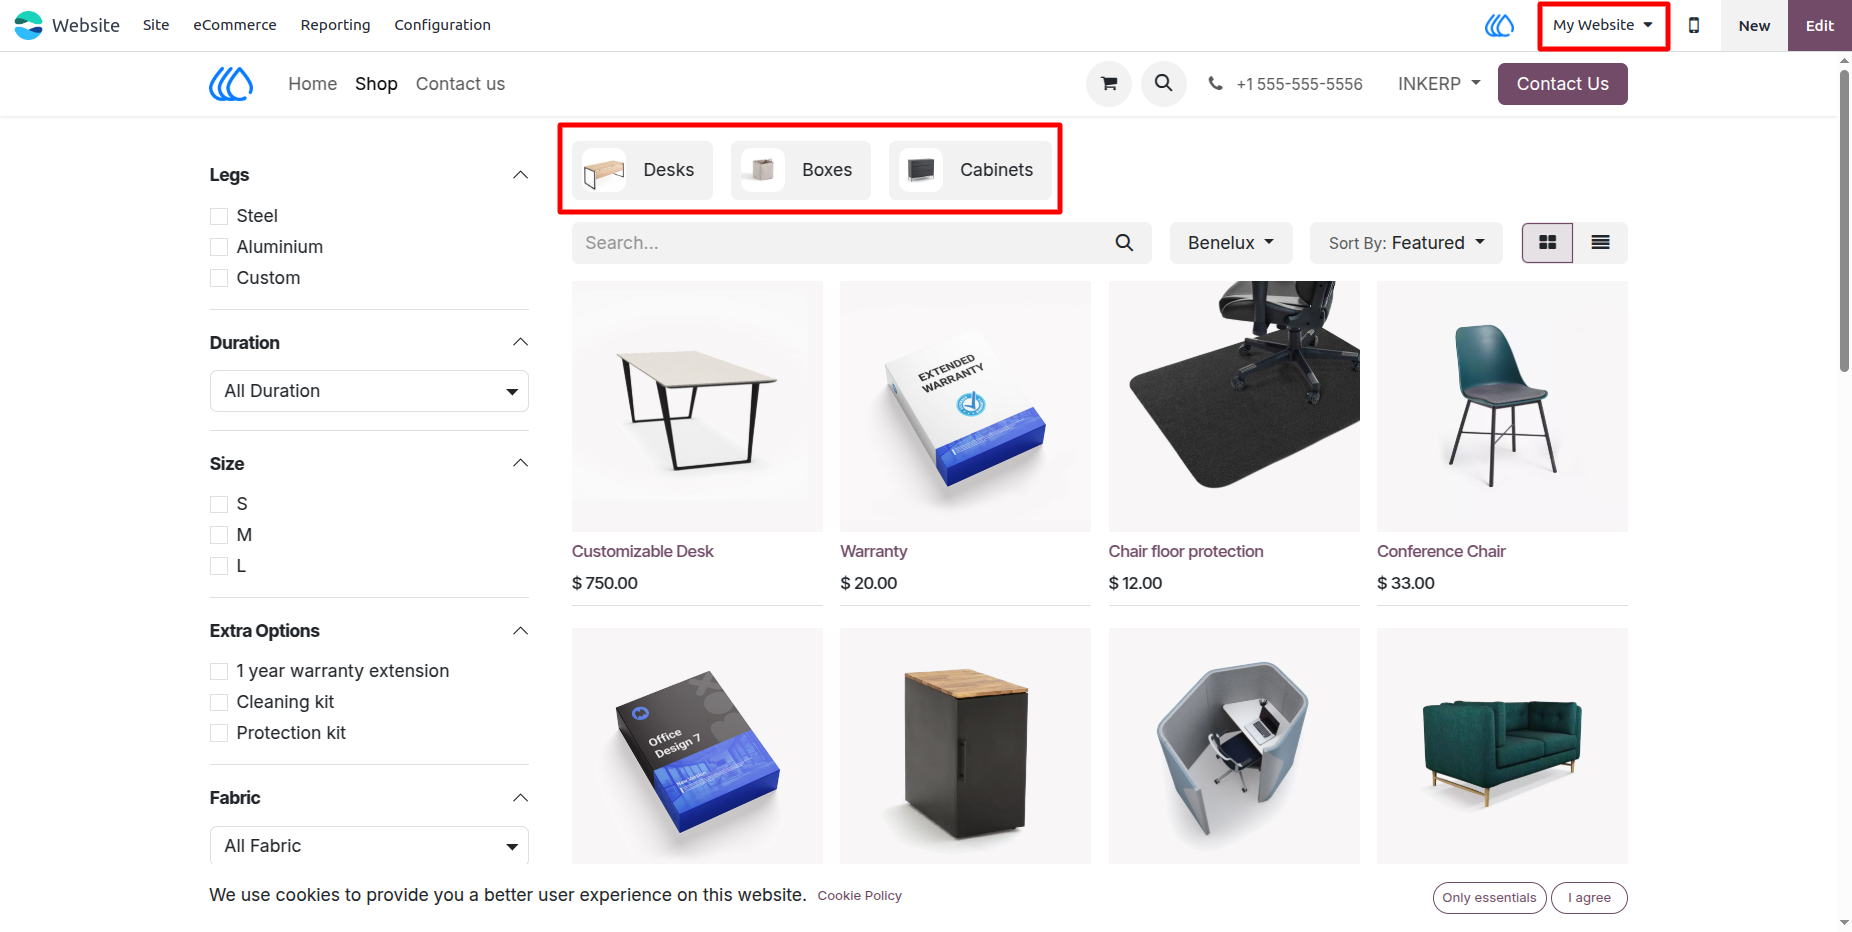Enable 1 year warranty extension option
Viewport: 1852px width, 932px height.
(x=219, y=671)
